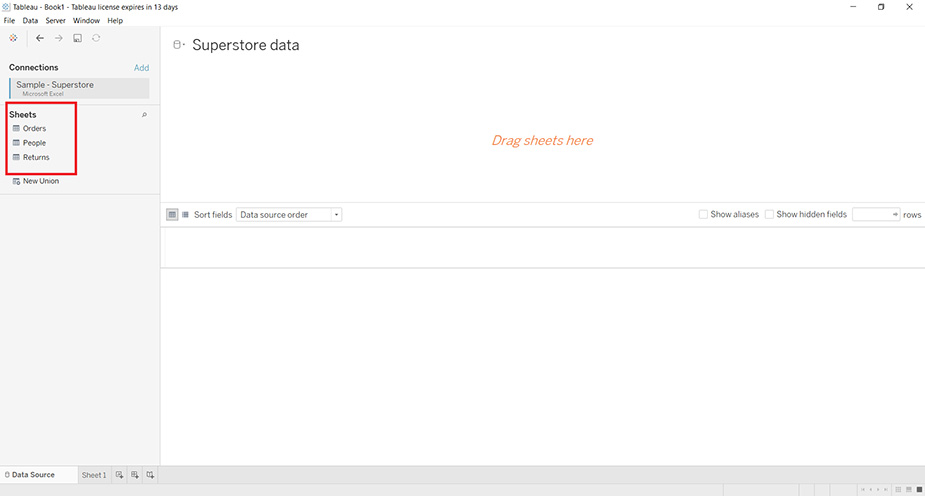
Task: Switch to the Sheet 1 tab
Action: click(x=94, y=475)
